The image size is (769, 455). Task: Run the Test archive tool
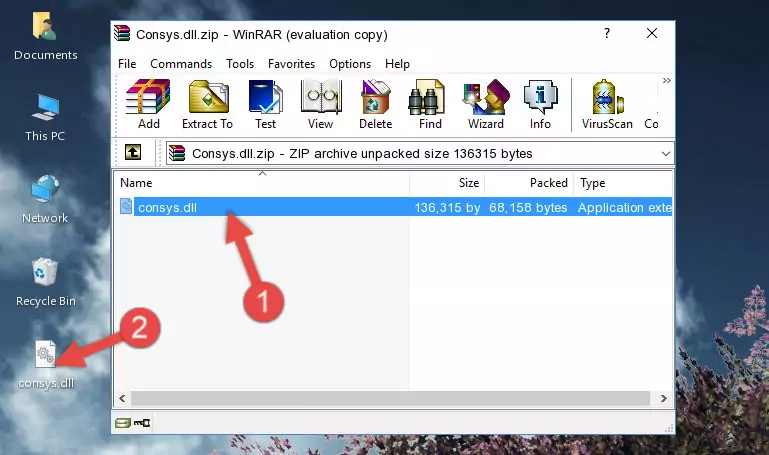pyautogui.click(x=265, y=104)
